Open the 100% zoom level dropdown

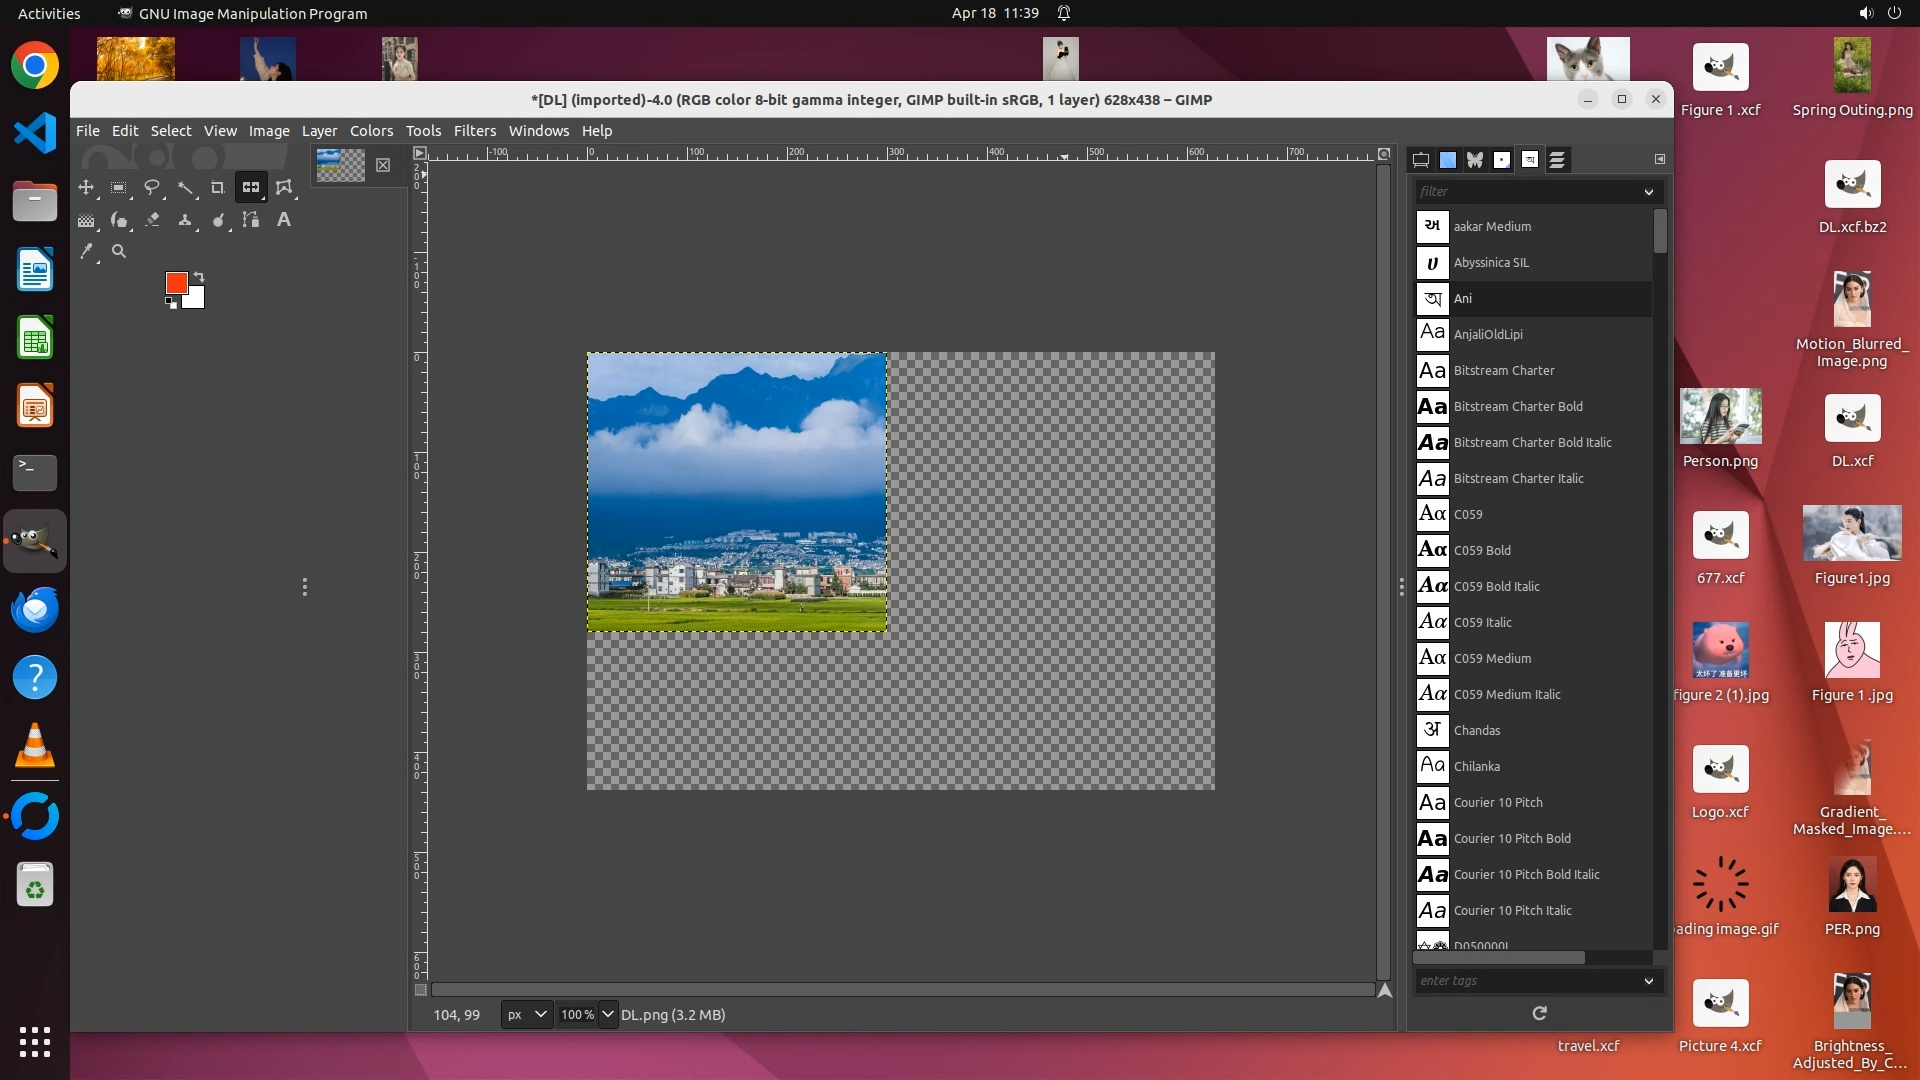pyautogui.click(x=607, y=1014)
